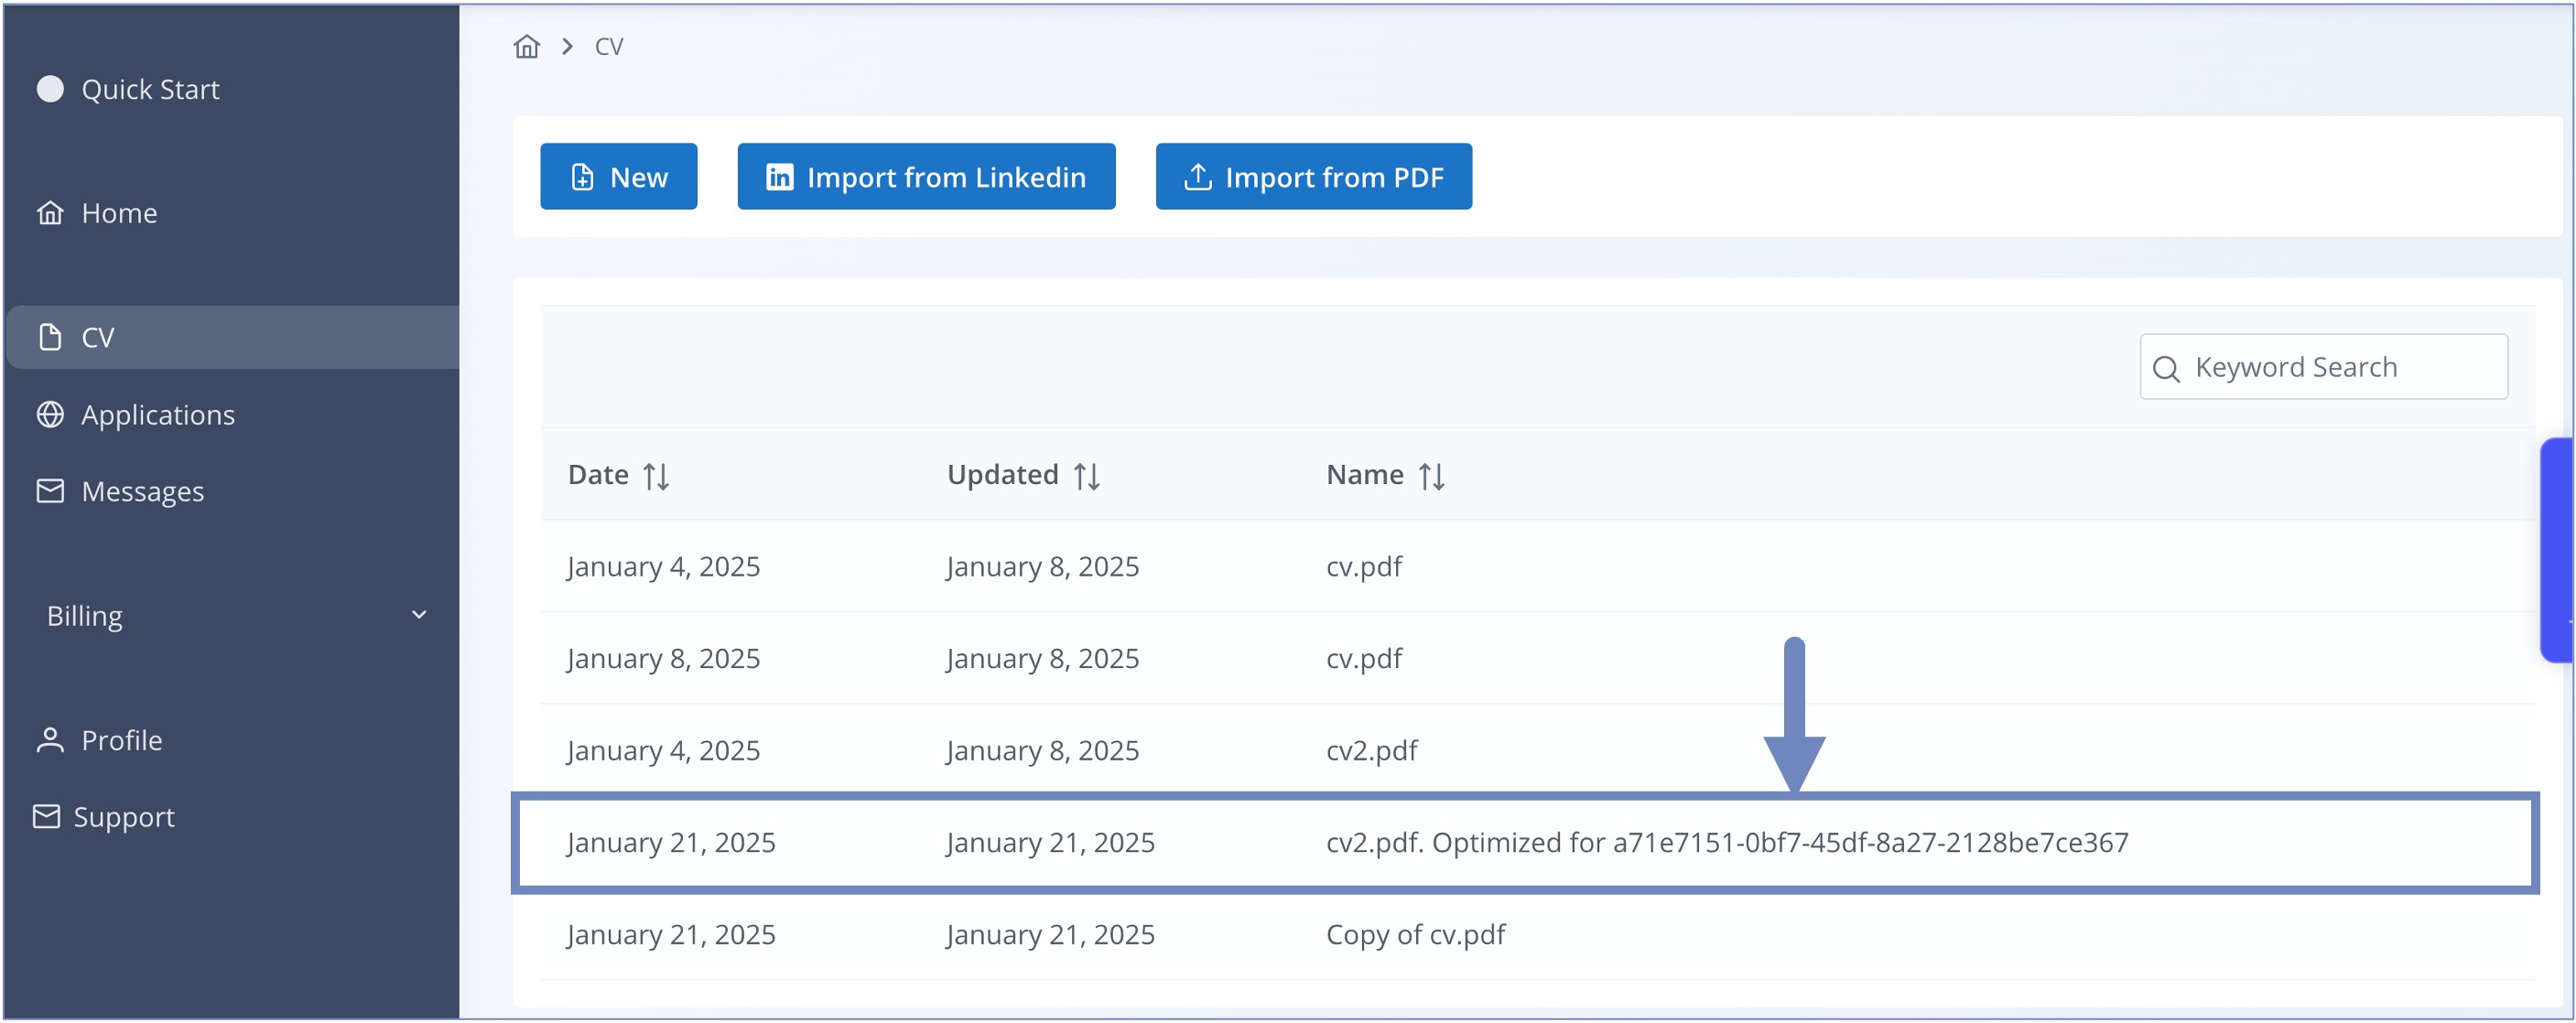The width and height of the screenshot is (2576, 1023).
Task: Open the cv2.pdf row
Action: (x=1537, y=750)
